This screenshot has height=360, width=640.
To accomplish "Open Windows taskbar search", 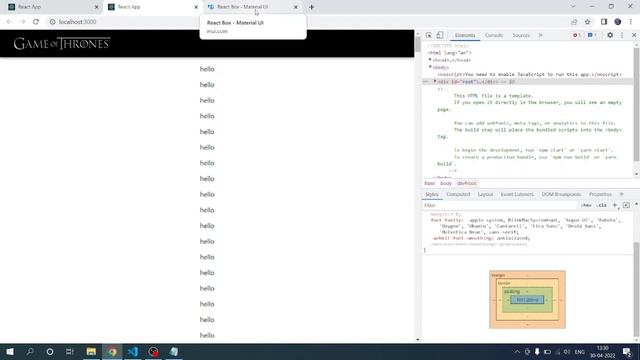I will coord(30,351).
